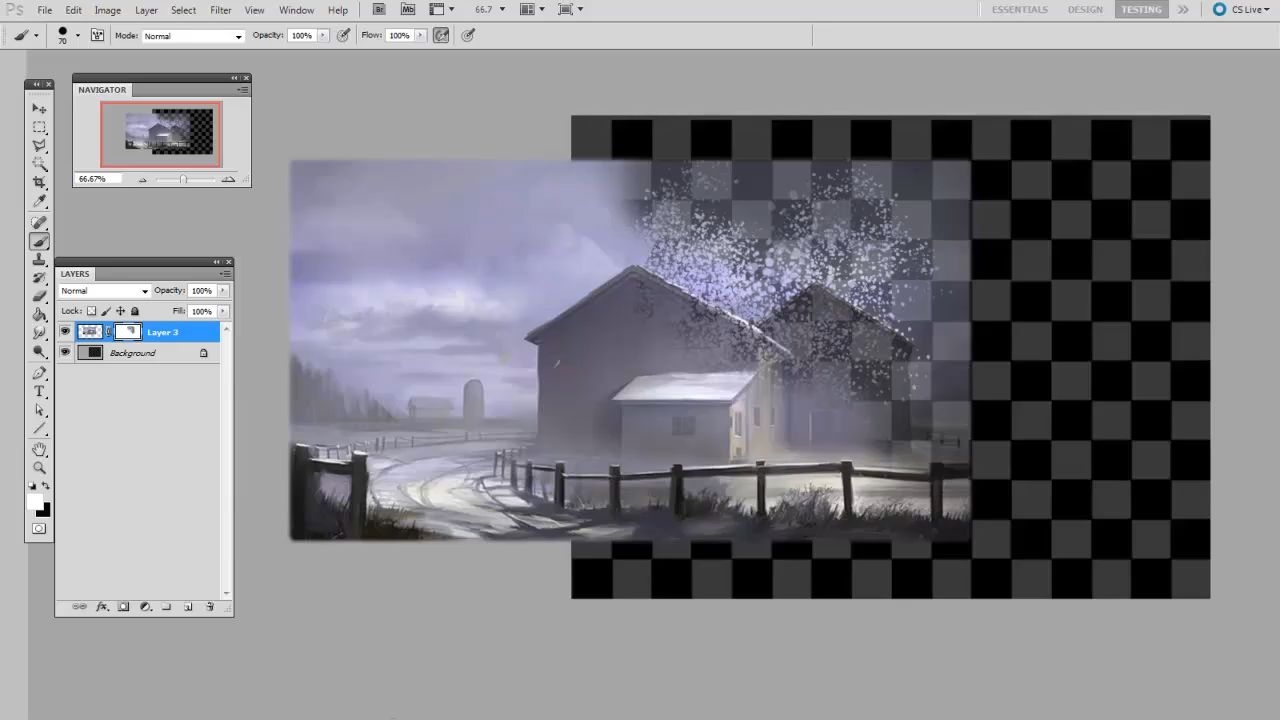Select the Clone Stamp tool

(39, 260)
